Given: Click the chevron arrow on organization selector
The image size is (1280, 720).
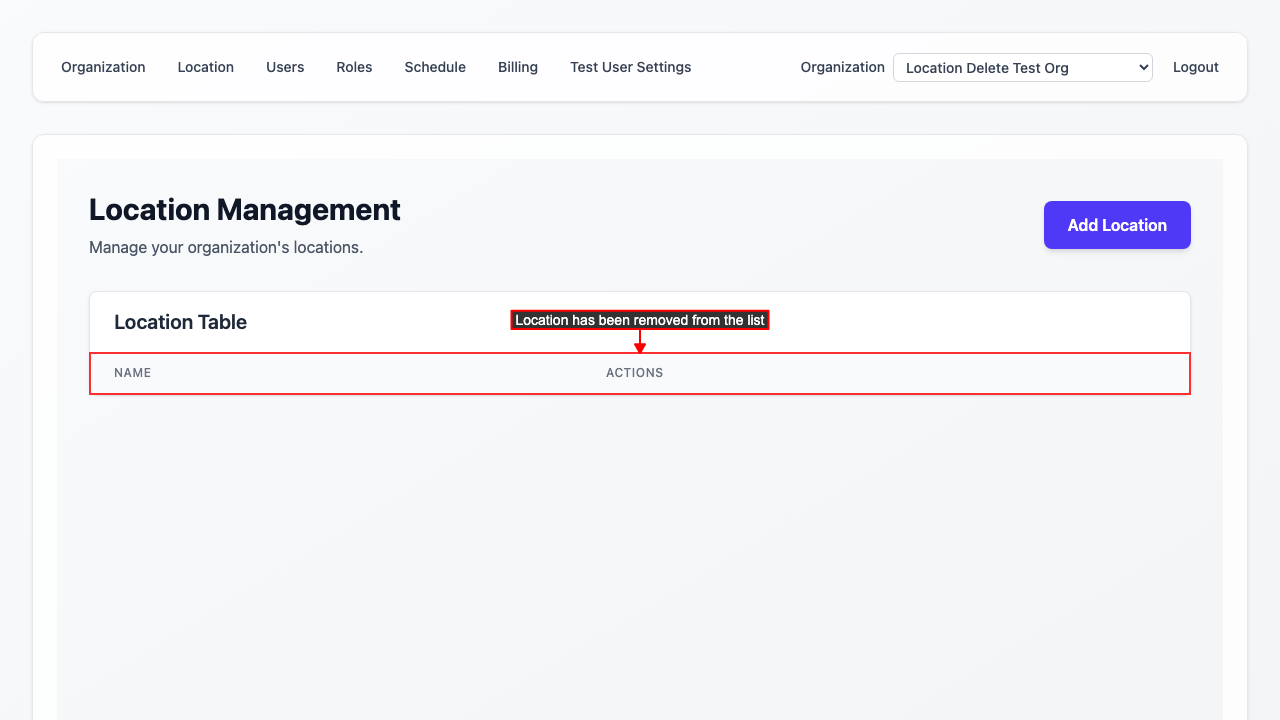Looking at the screenshot, I should tap(1143, 68).
